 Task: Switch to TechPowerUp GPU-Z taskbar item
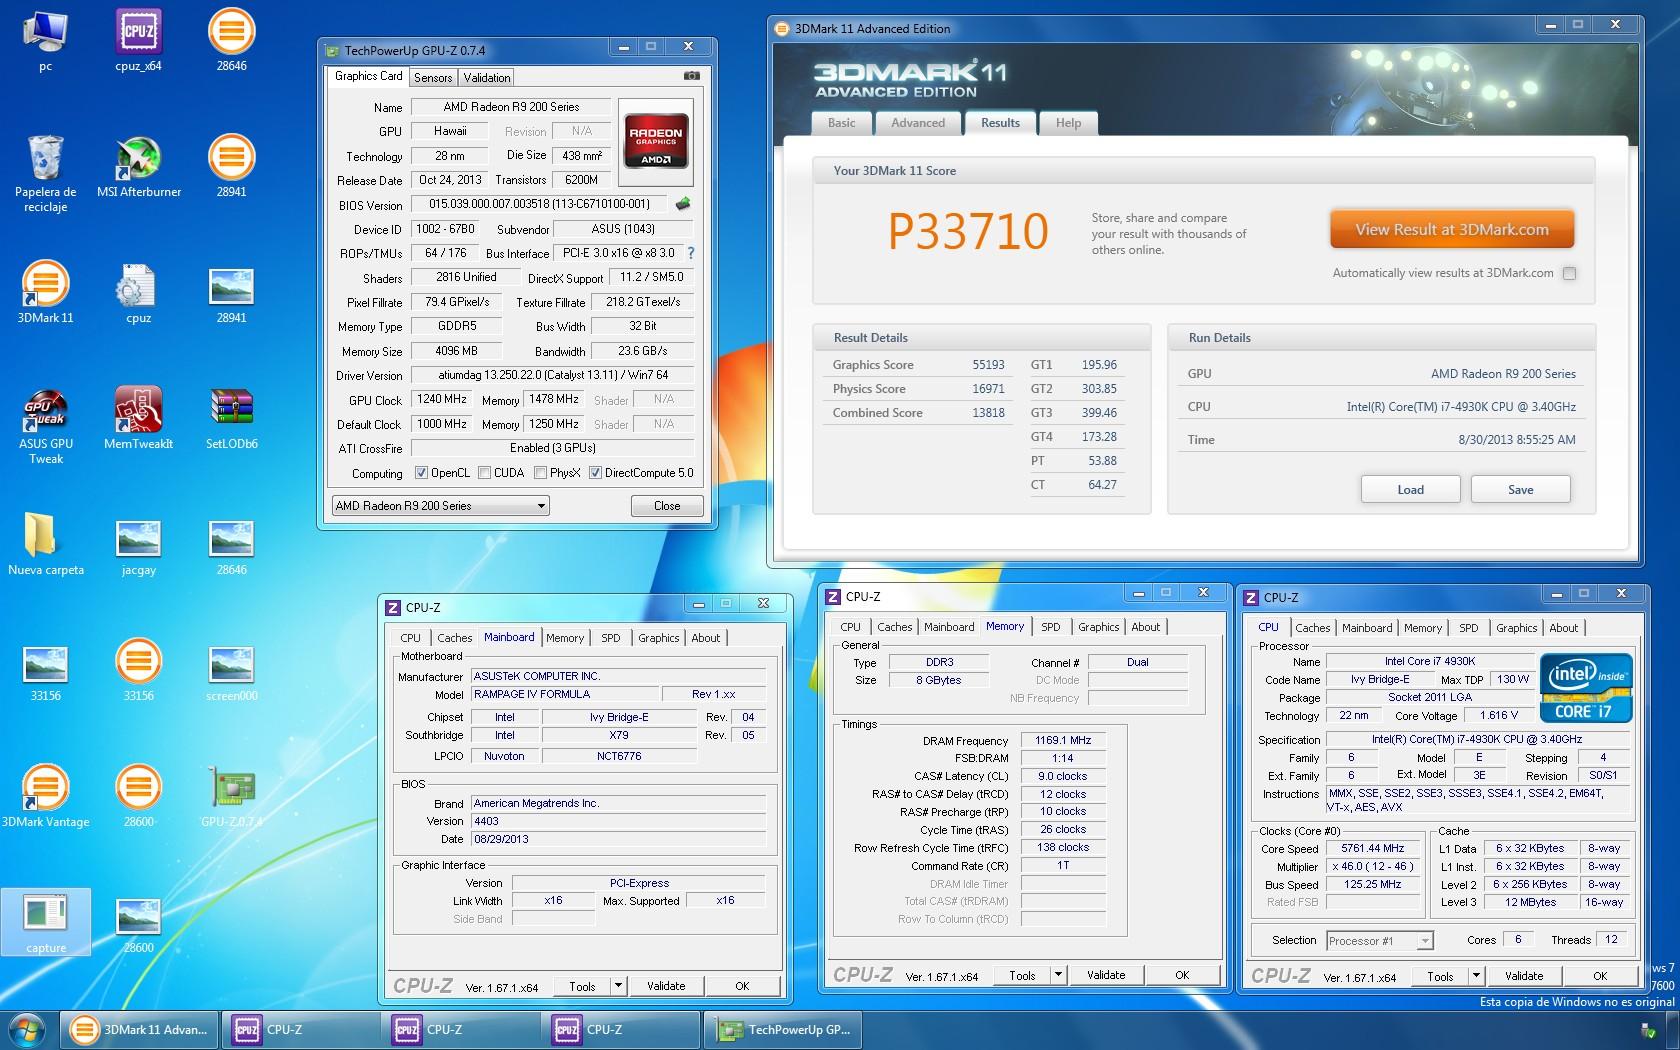point(783,1029)
